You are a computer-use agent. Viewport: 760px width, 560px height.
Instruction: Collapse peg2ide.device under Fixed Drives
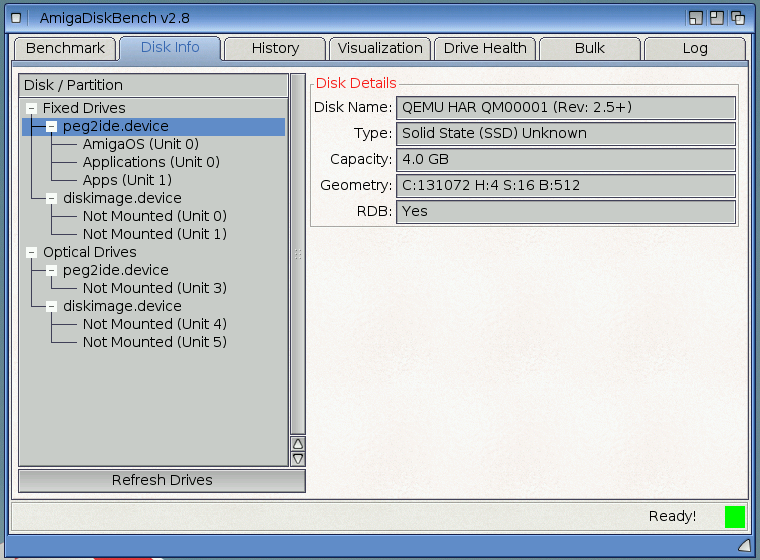pos(51,126)
